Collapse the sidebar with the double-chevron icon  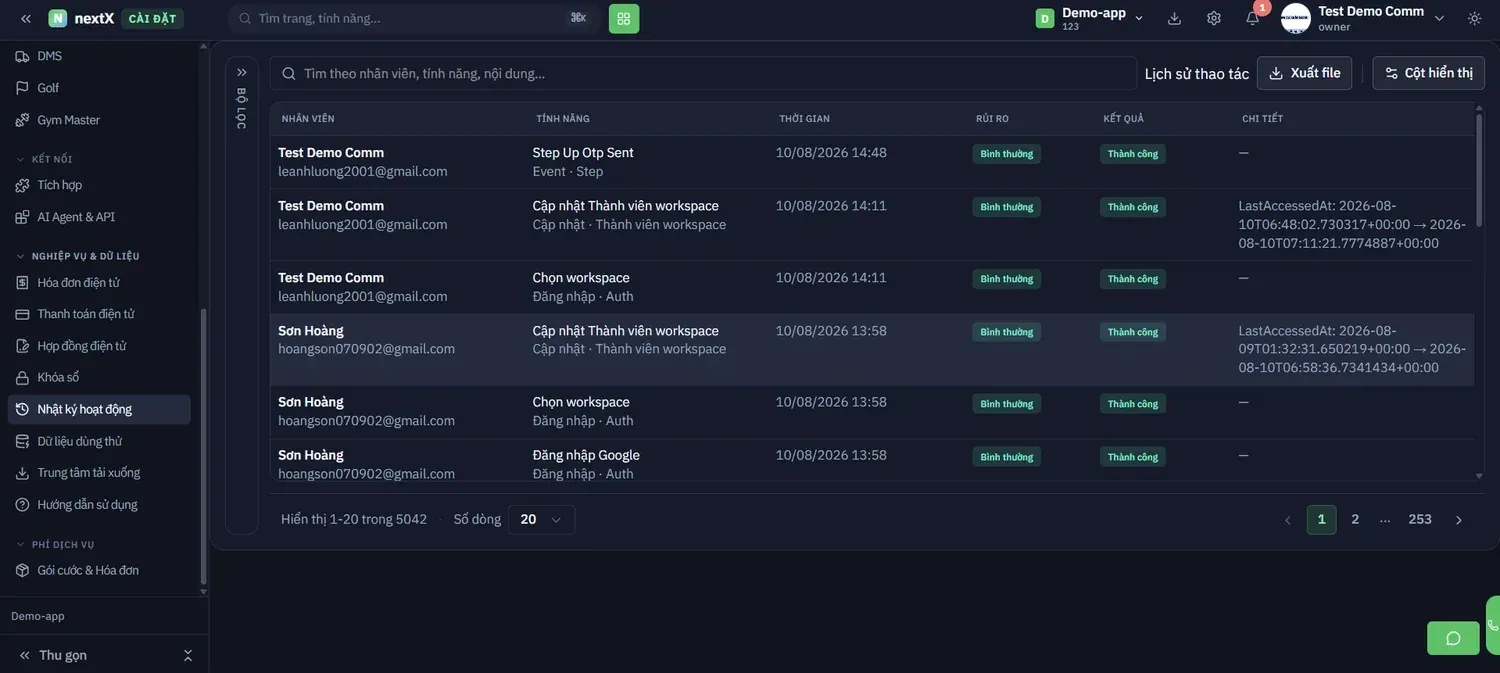pyautogui.click(x=26, y=18)
